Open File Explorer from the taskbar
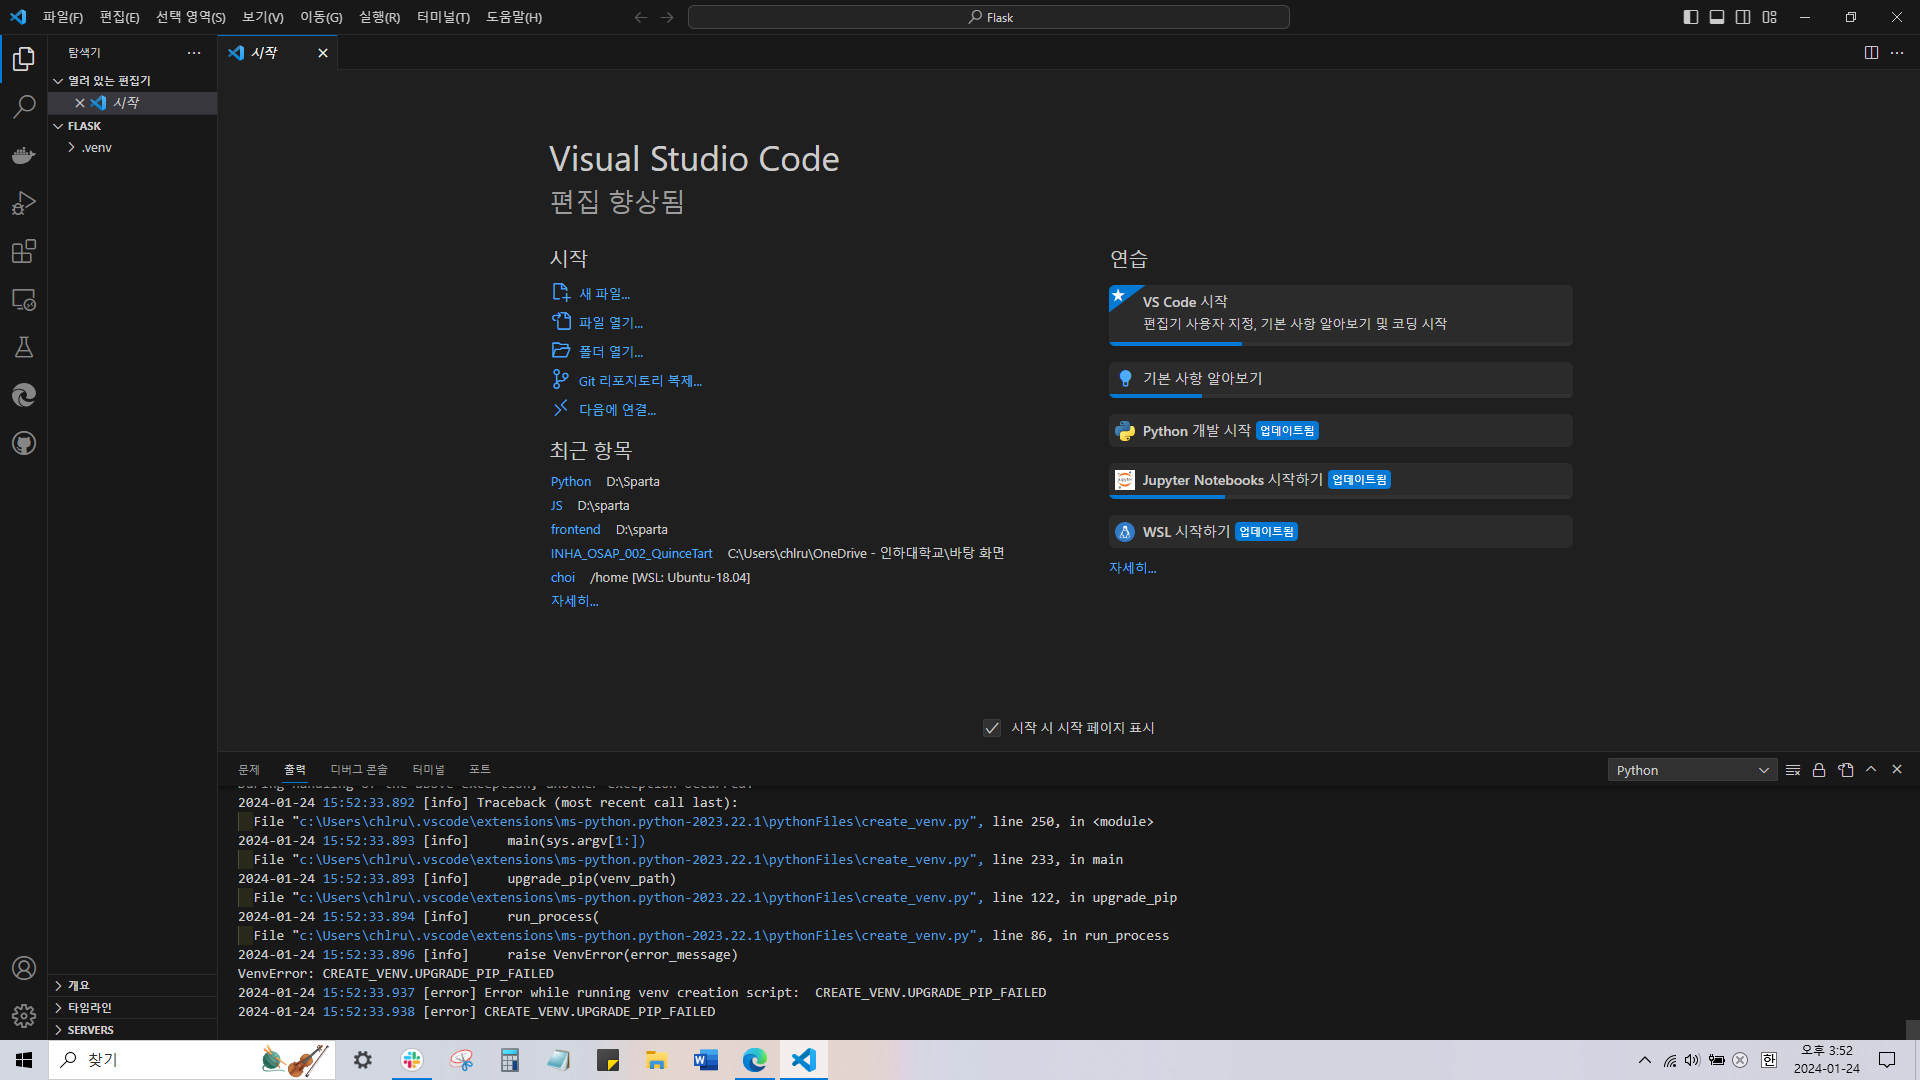The height and width of the screenshot is (1080, 1920). (x=657, y=1060)
